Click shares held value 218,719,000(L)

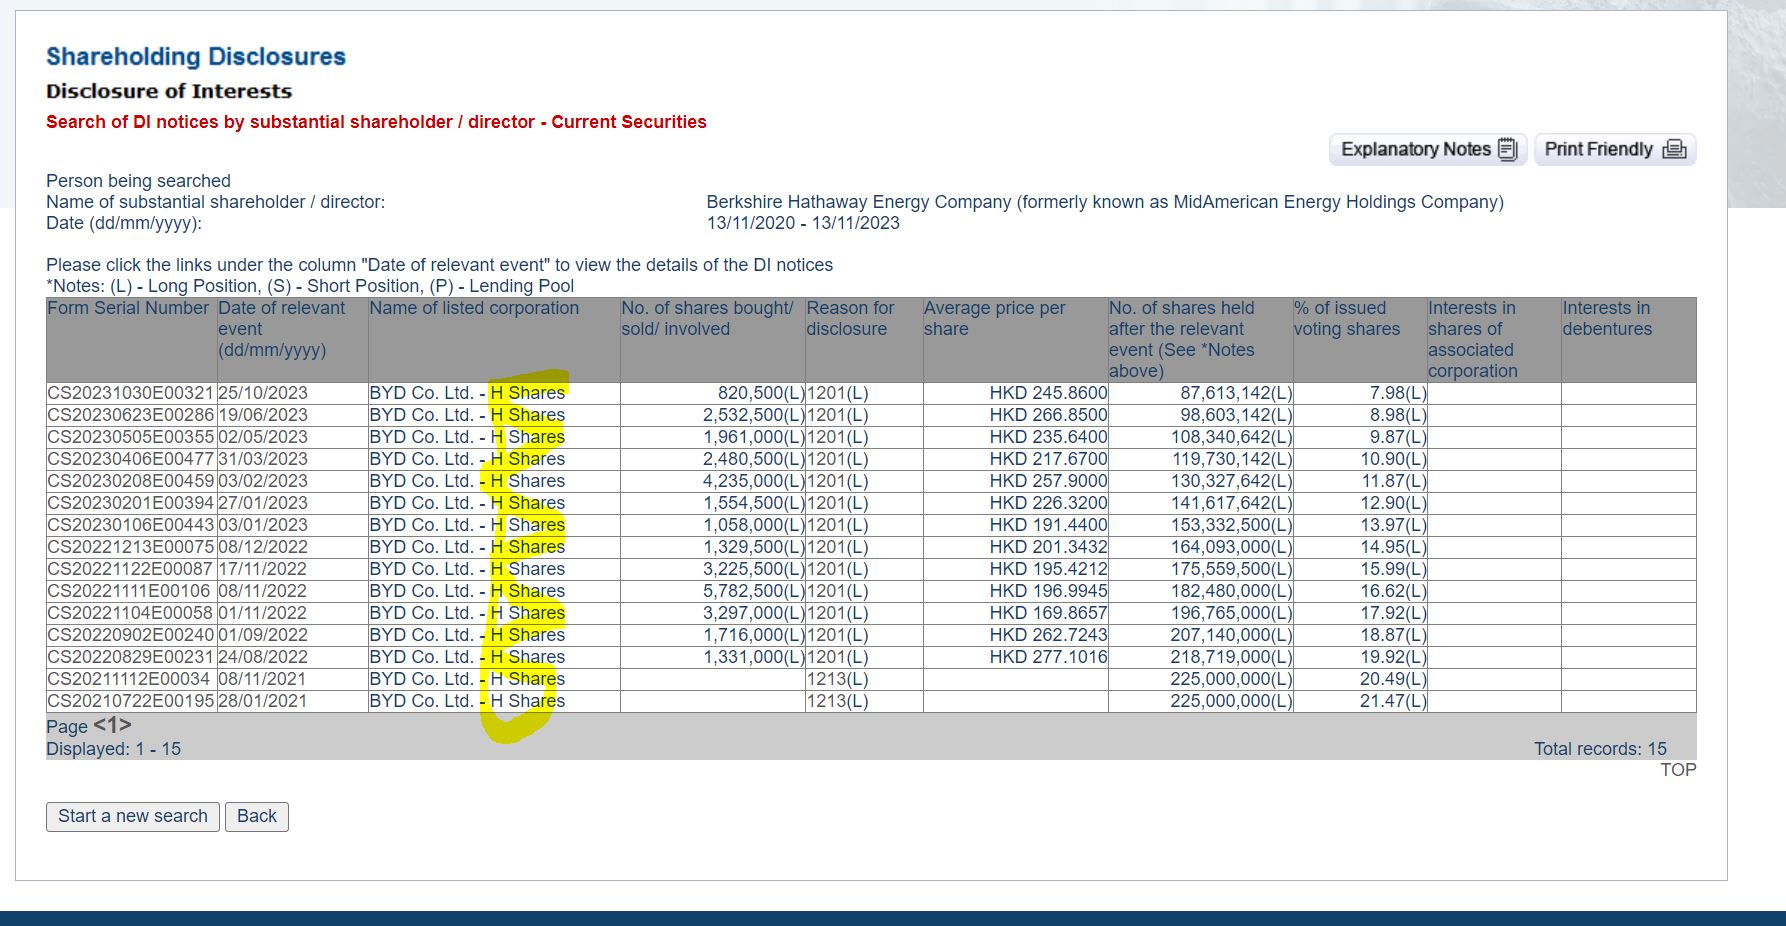click(1232, 657)
